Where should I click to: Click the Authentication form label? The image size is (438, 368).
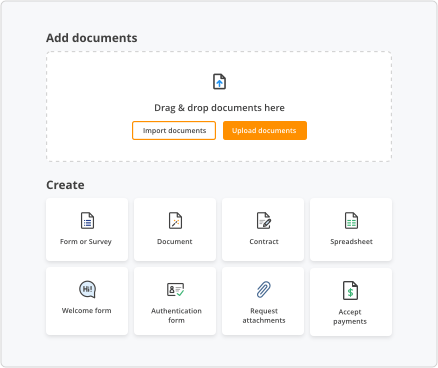[x=176, y=315]
